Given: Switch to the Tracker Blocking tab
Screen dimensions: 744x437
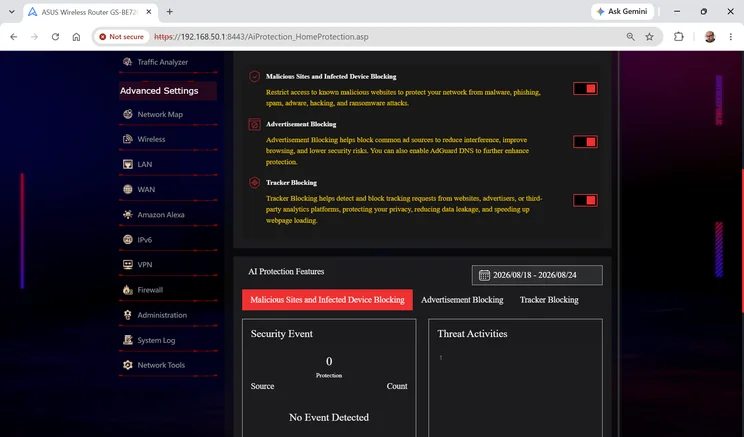Looking at the screenshot, I should [x=549, y=300].
